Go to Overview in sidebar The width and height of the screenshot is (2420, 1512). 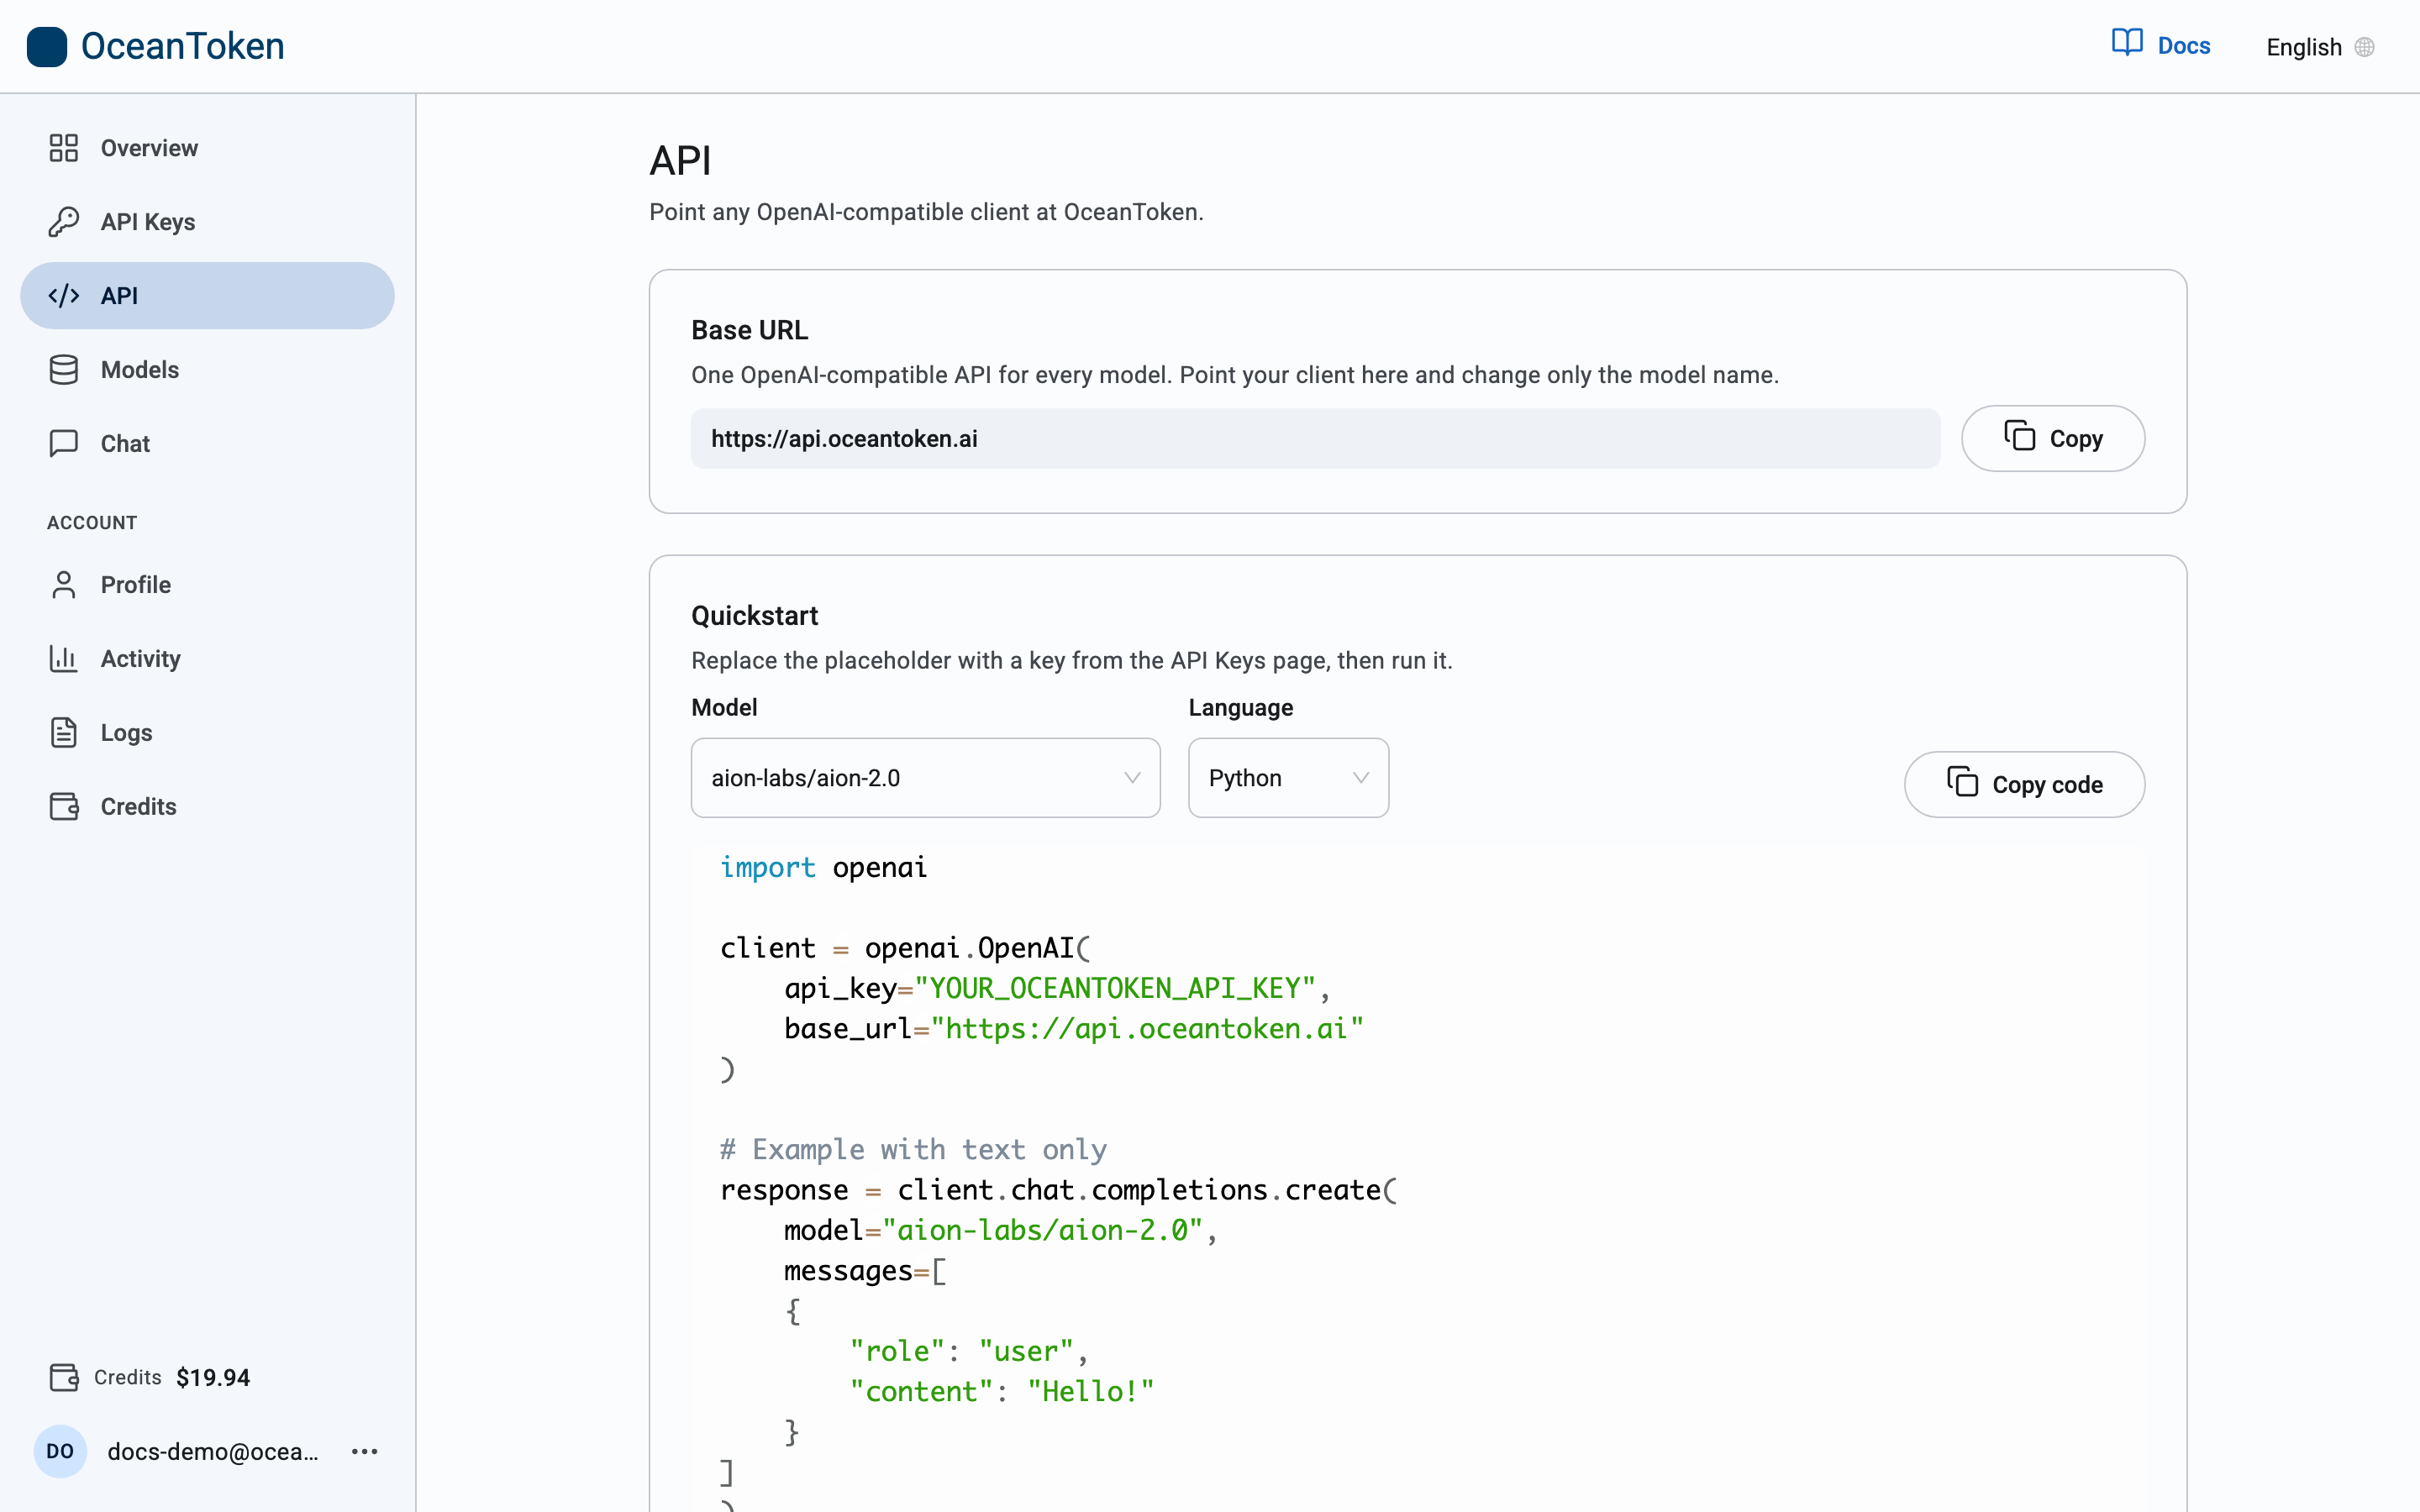coord(207,148)
